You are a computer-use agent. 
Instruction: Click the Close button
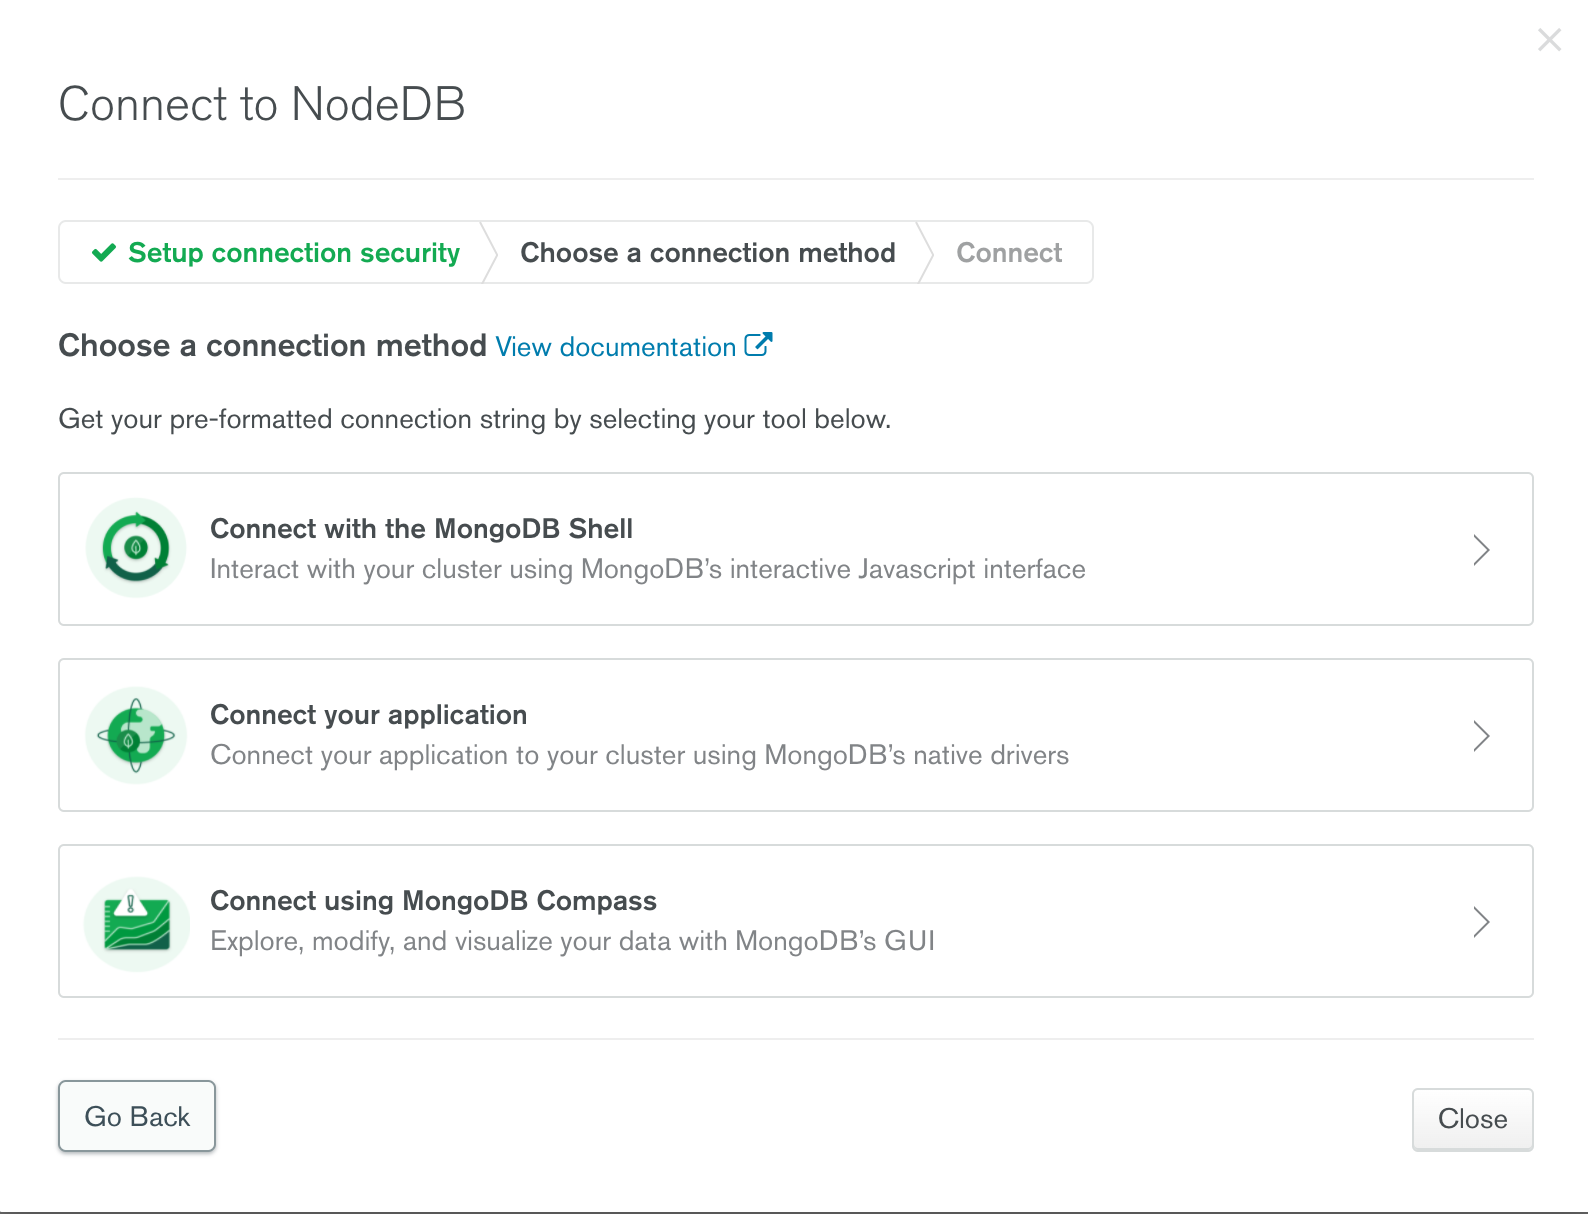(1472, 1119)
